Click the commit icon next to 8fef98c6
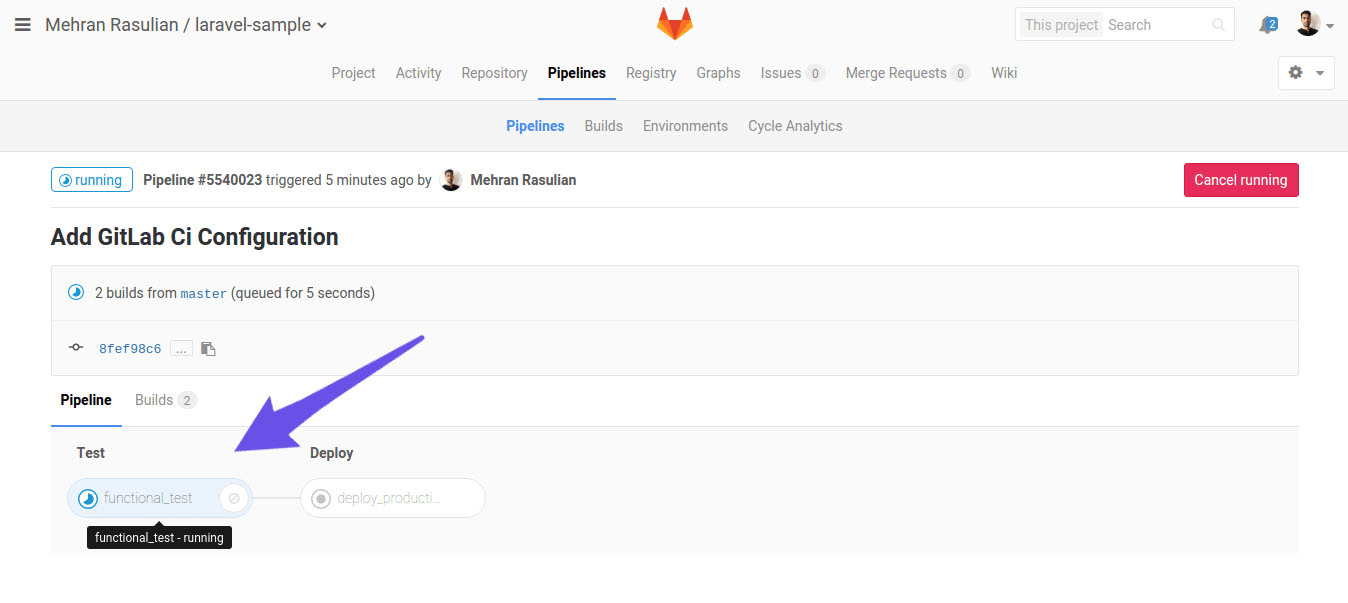This screenshot has height=603, width=1348. pos(75,347)
